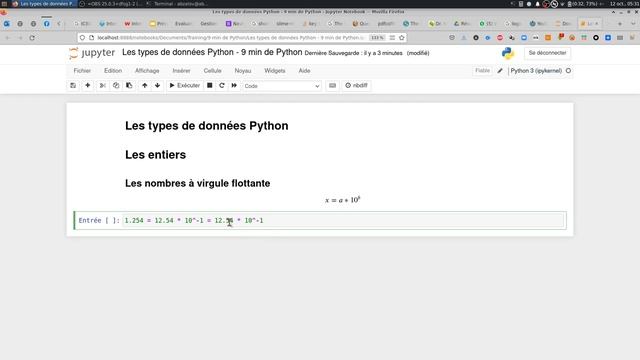
Task: Paste cells below icon
Action: 129,86
